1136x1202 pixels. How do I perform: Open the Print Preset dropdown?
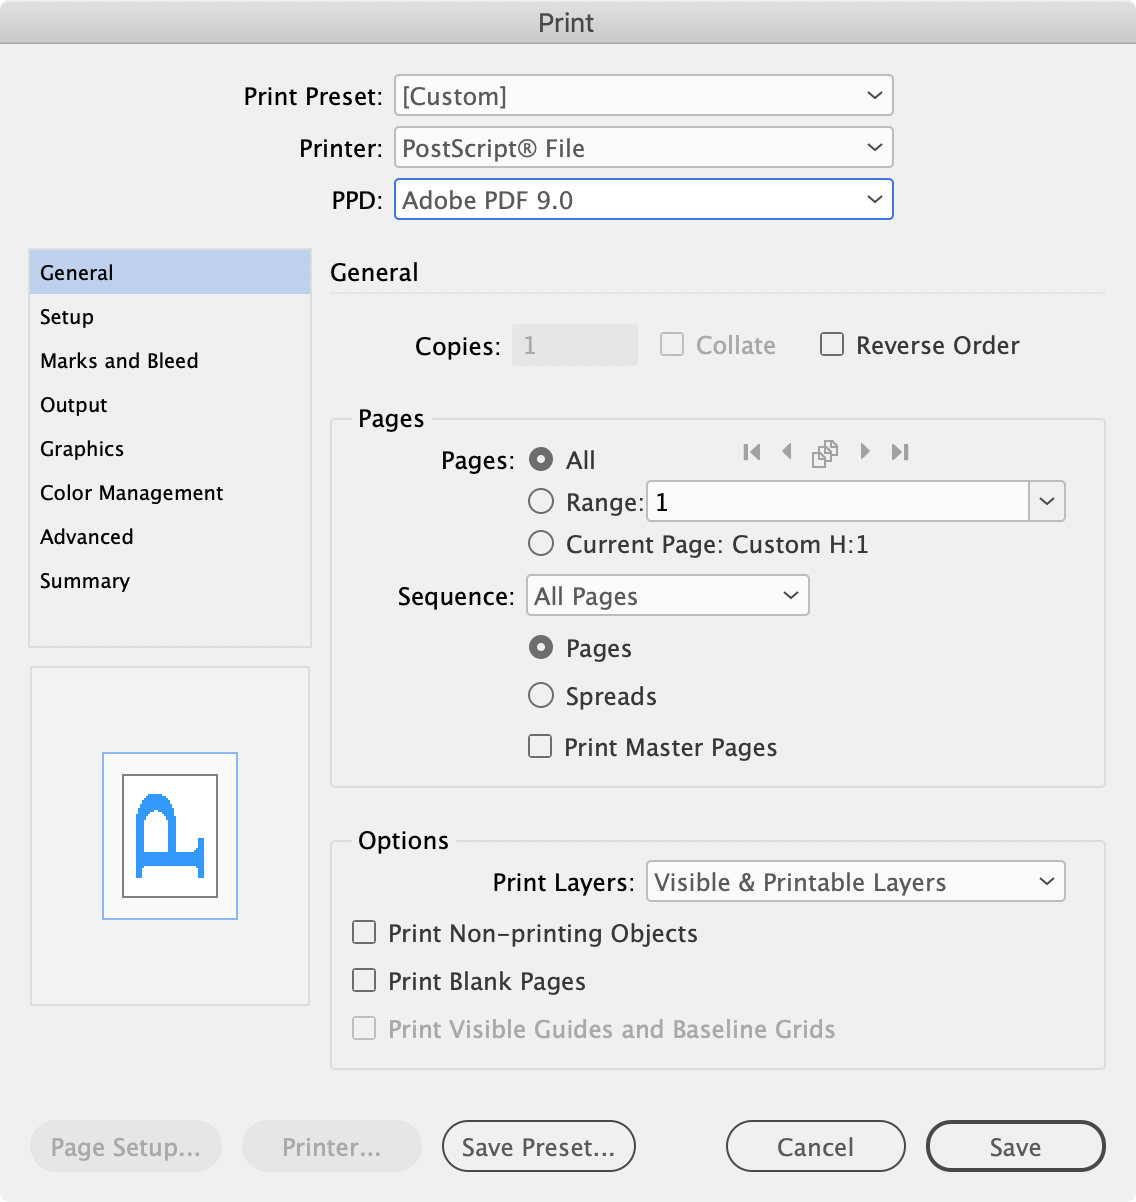click(x=643, y=95)
